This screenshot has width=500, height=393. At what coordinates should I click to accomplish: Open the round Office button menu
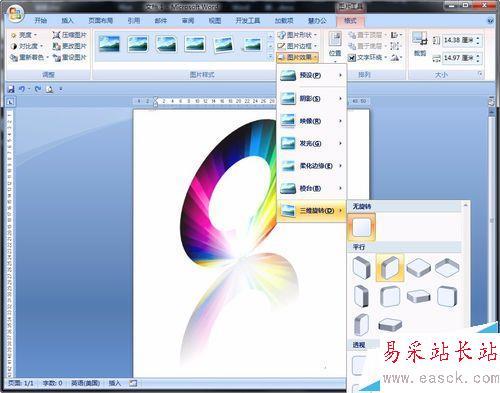(15, 14)
